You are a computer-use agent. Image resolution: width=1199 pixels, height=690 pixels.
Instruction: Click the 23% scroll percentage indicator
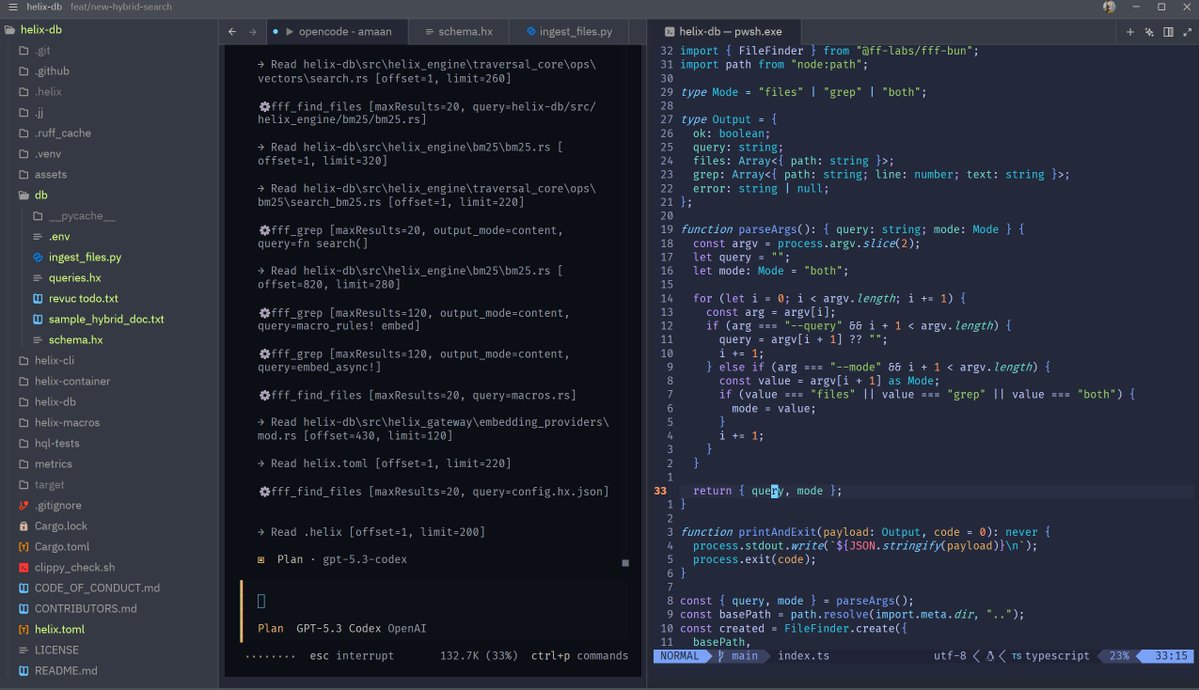pyautogui.click(x=1119, y=656)
